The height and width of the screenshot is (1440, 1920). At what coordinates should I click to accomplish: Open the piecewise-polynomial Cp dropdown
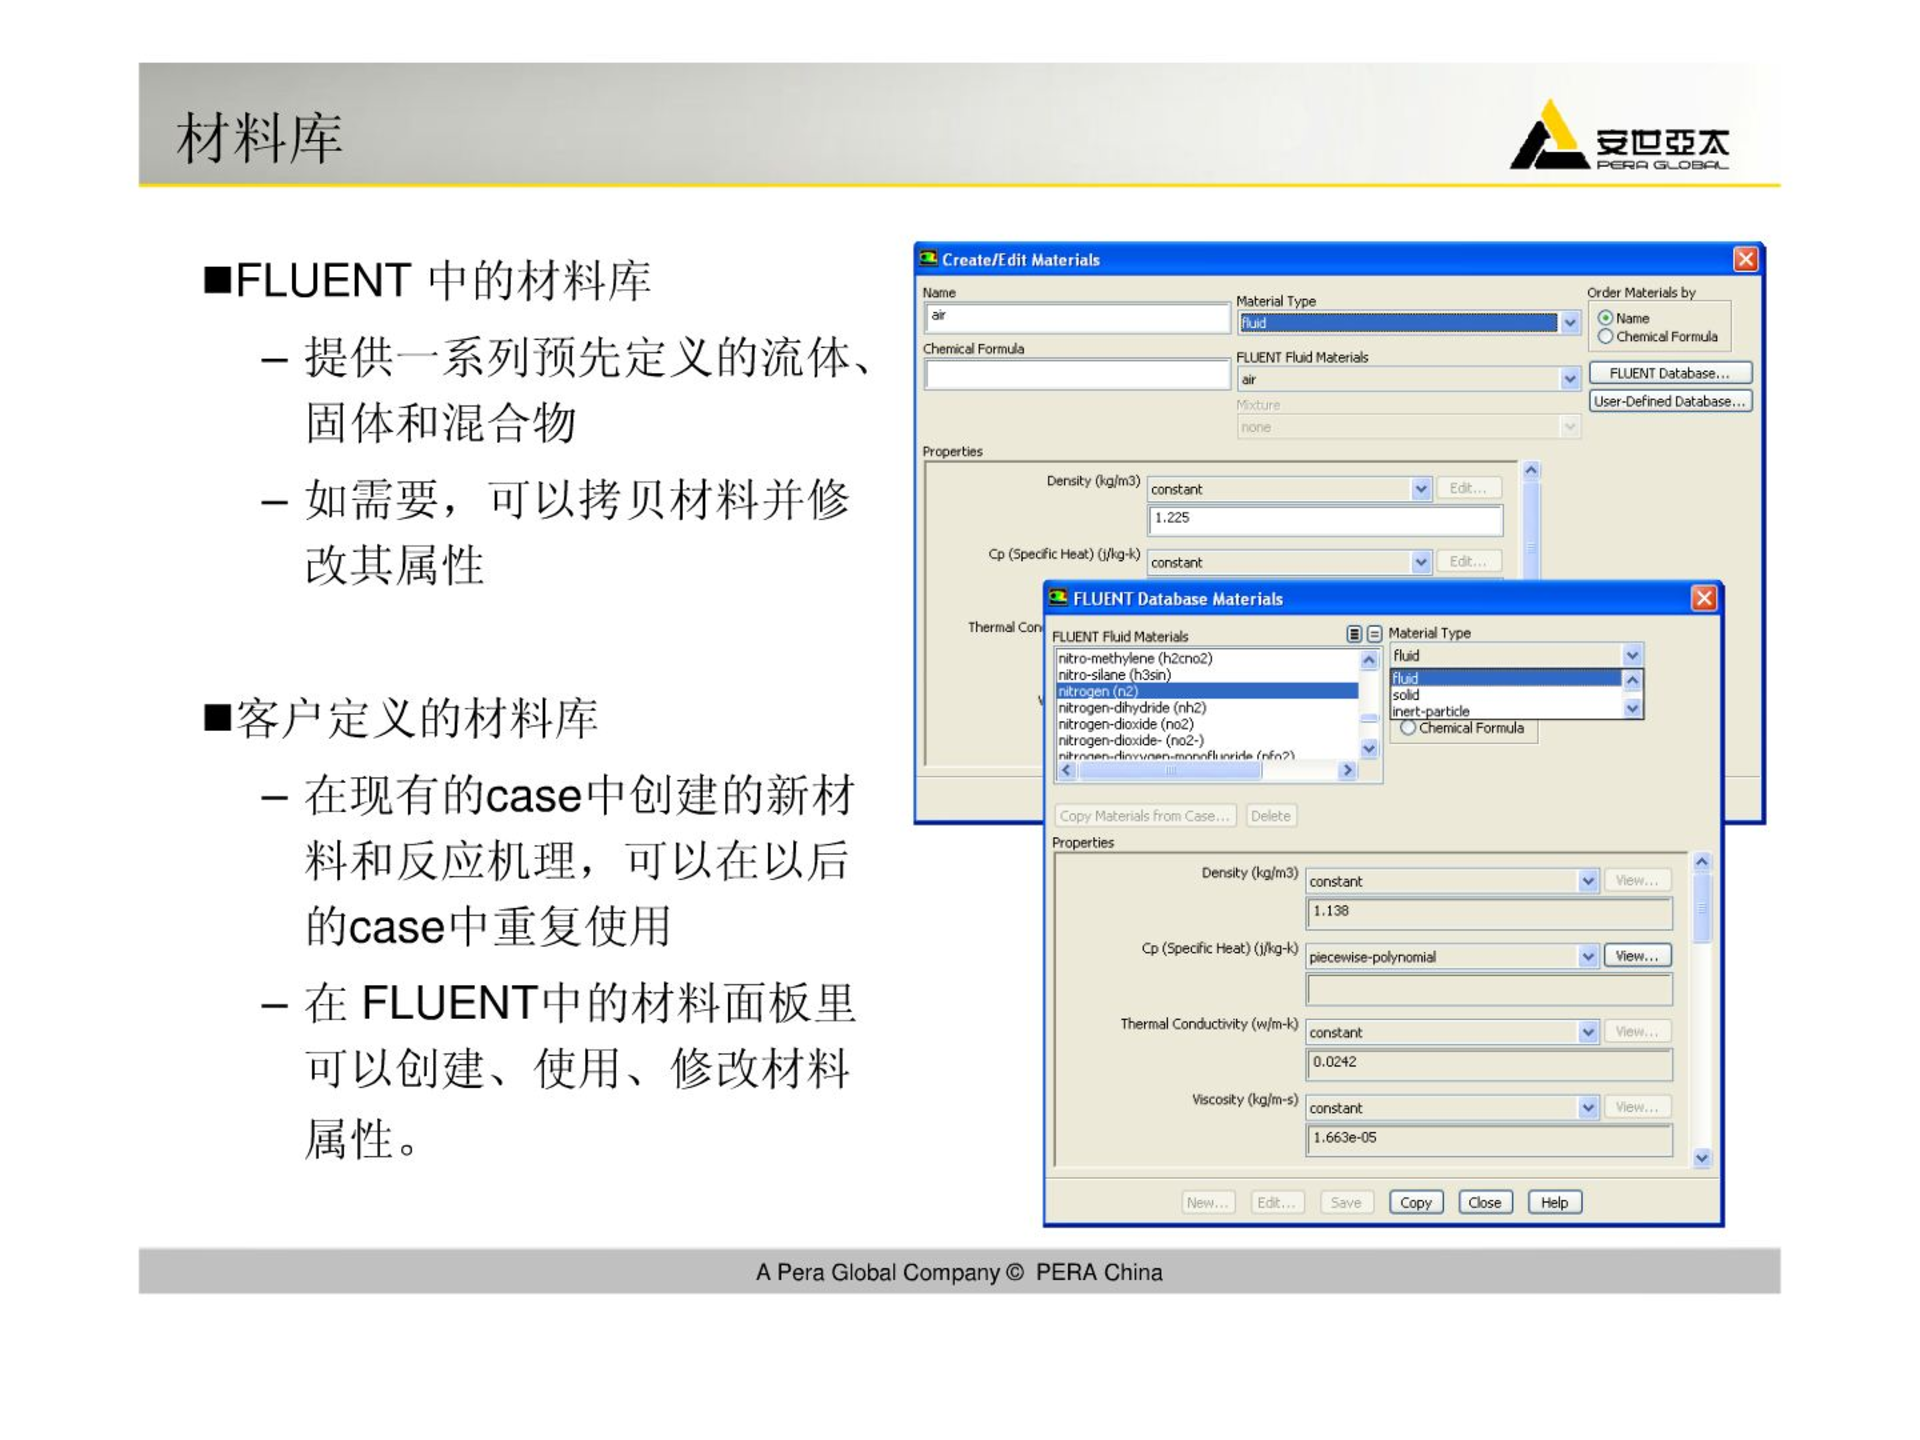coord(1588,957)
